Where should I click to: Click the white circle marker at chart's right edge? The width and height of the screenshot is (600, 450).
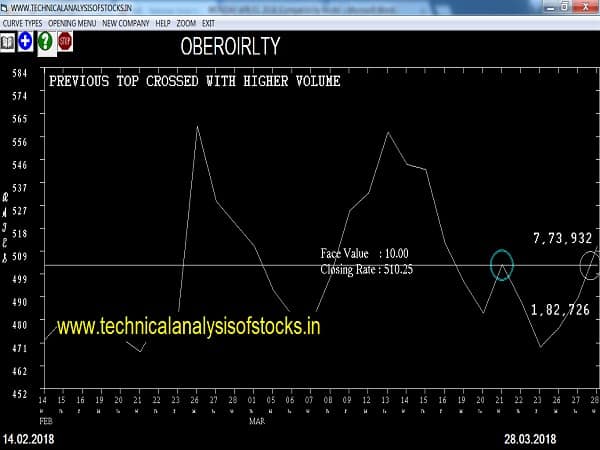(590, 265)
